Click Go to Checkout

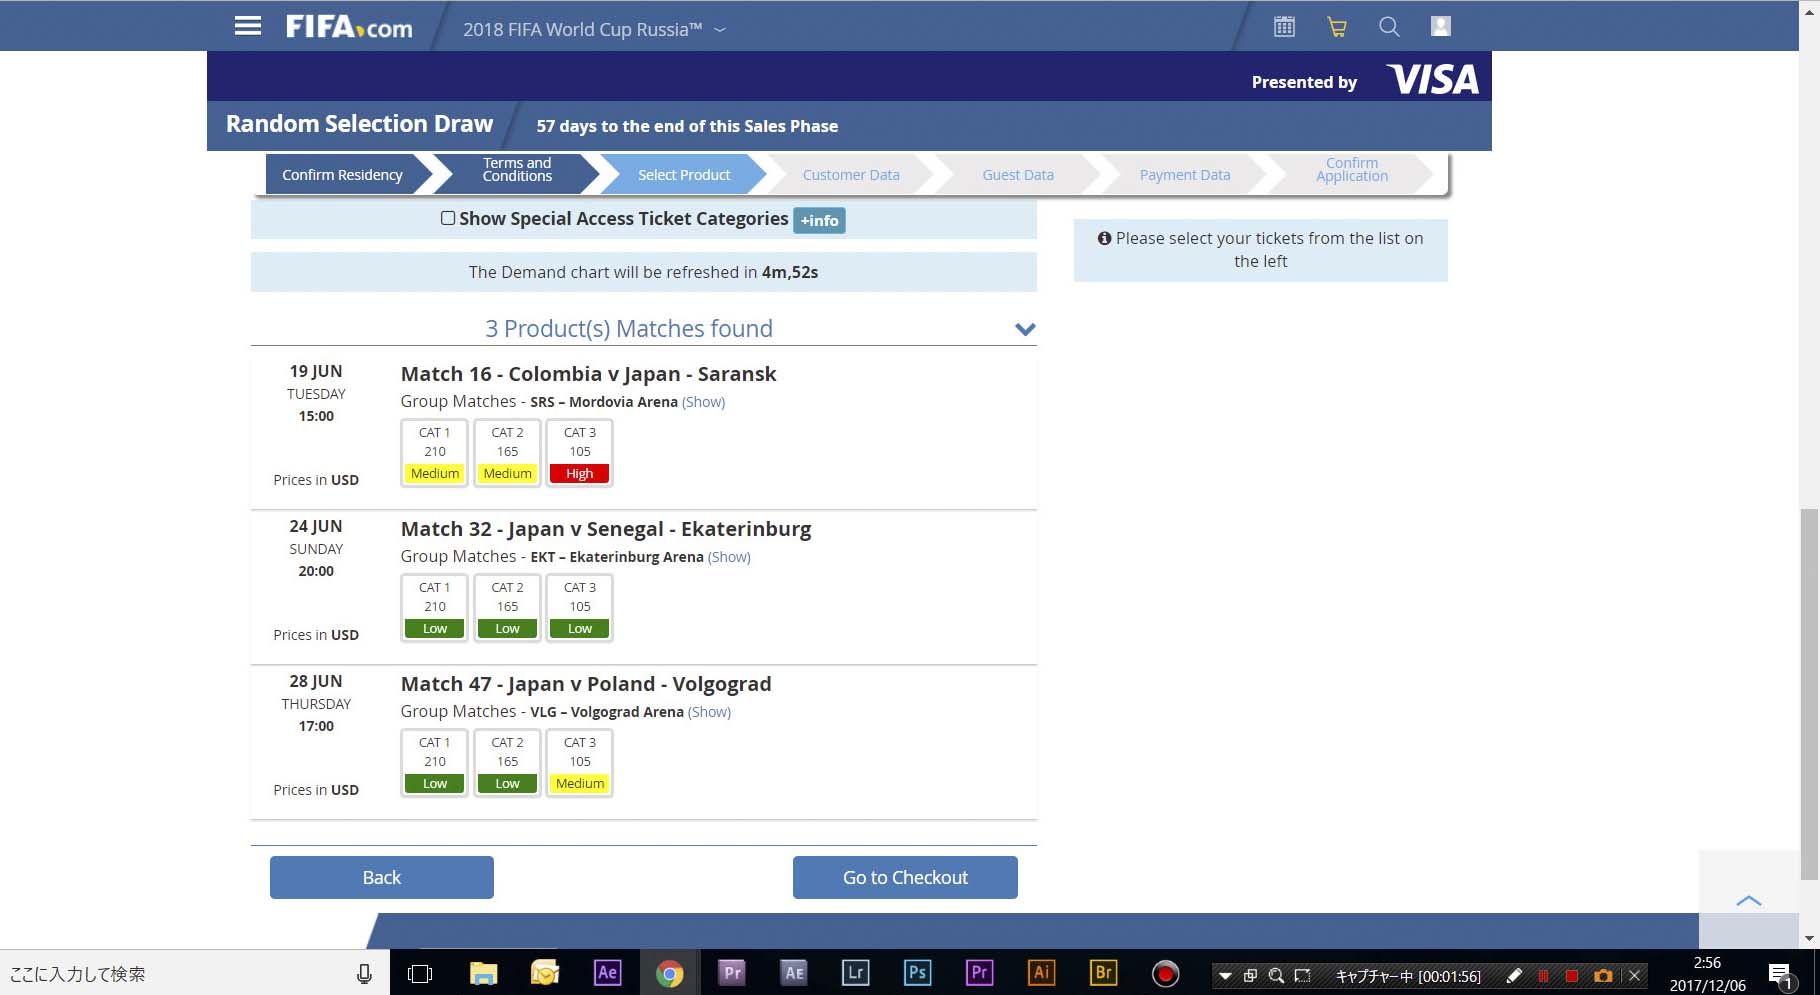coord(905,877)
